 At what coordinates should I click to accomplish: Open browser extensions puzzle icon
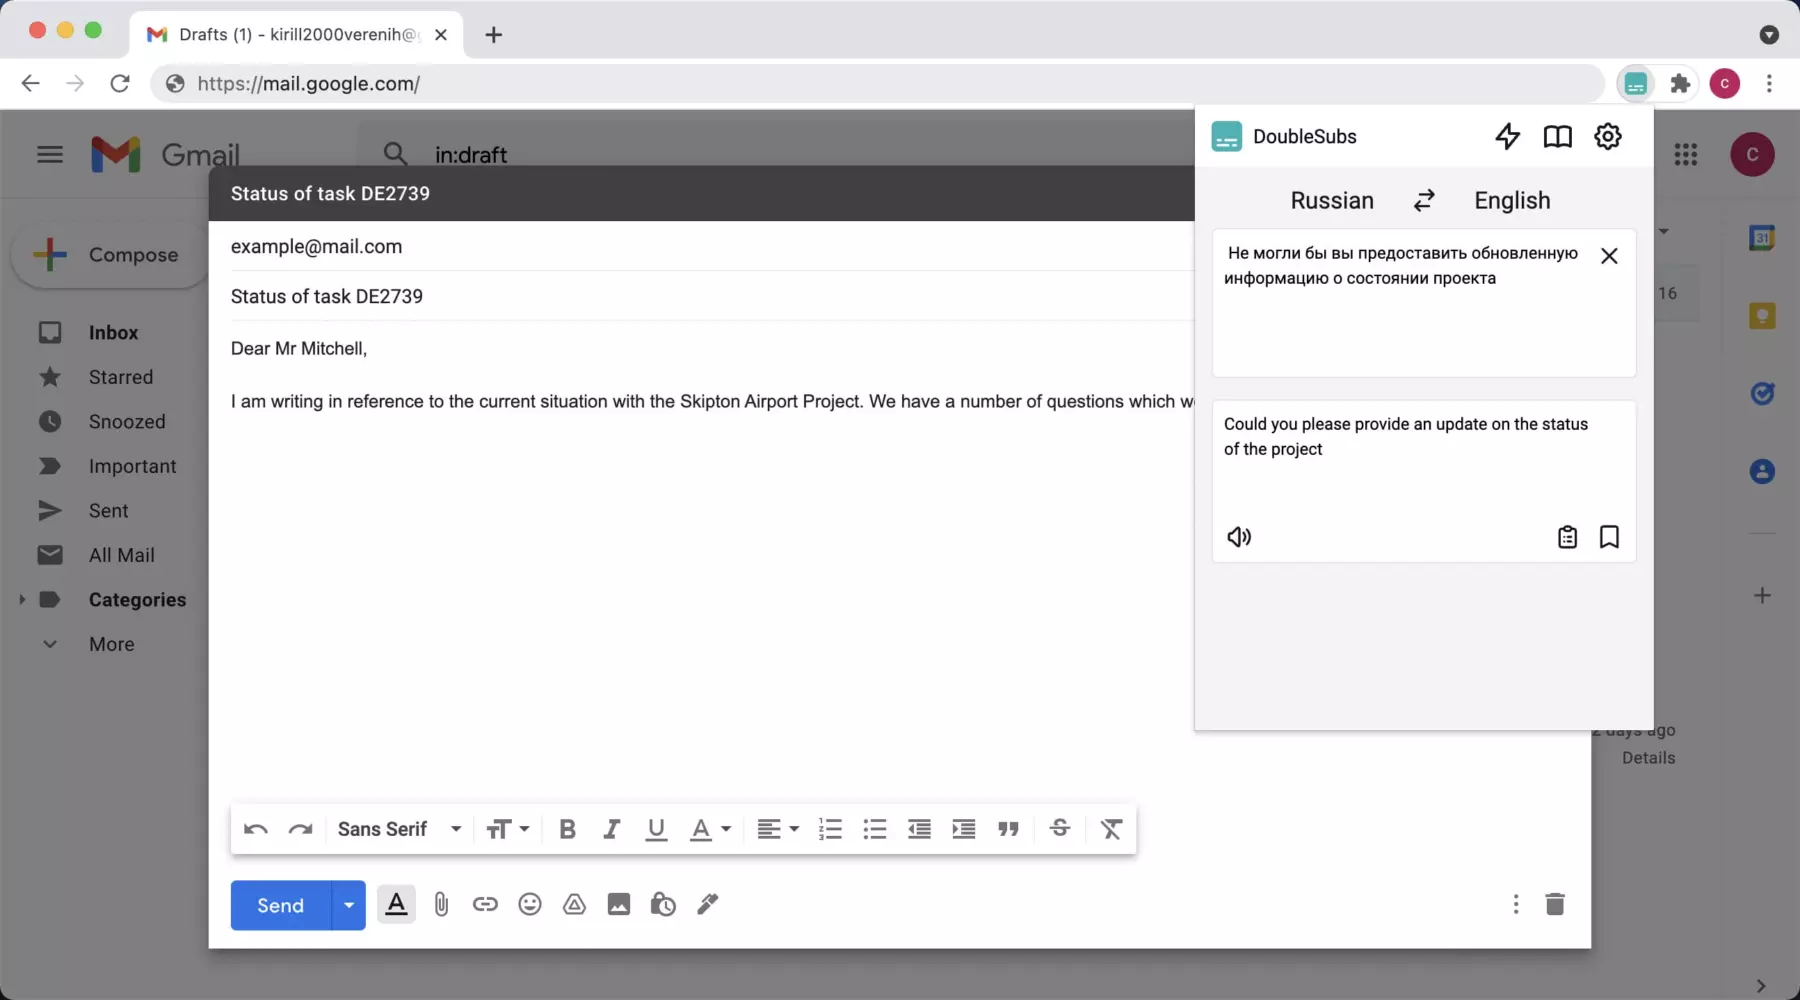(1680, 84)
